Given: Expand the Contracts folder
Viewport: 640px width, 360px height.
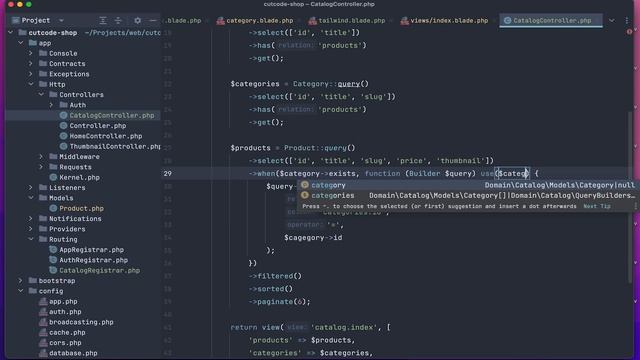Looking at the screenshot, I should coord(31,64).
